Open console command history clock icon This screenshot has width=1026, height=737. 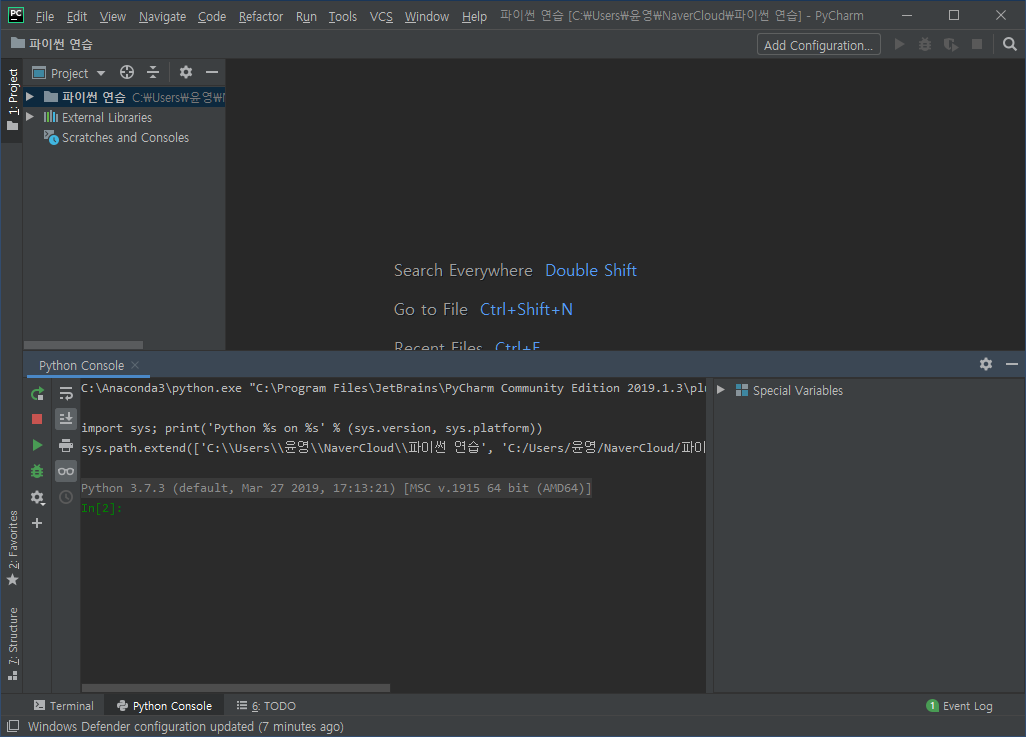[66, 497]
